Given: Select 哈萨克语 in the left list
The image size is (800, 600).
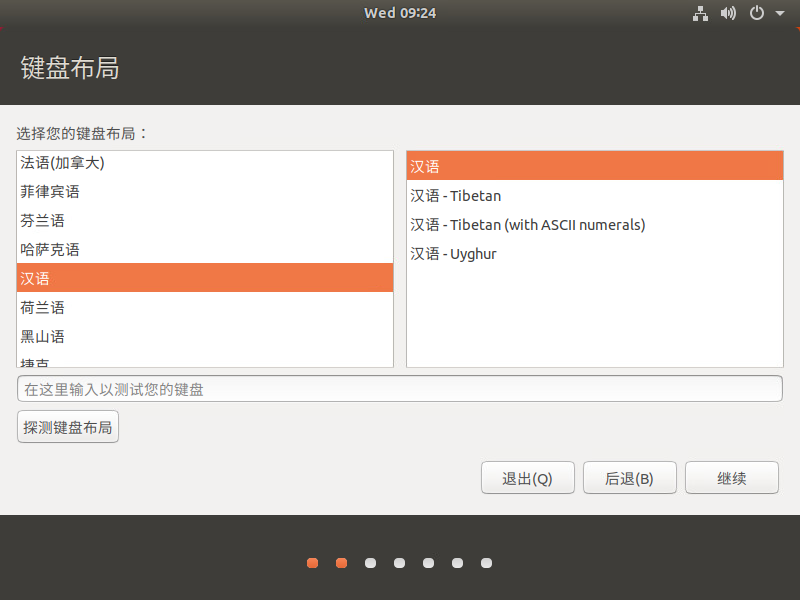Looking at the screenshot, I should click(205, 250).
